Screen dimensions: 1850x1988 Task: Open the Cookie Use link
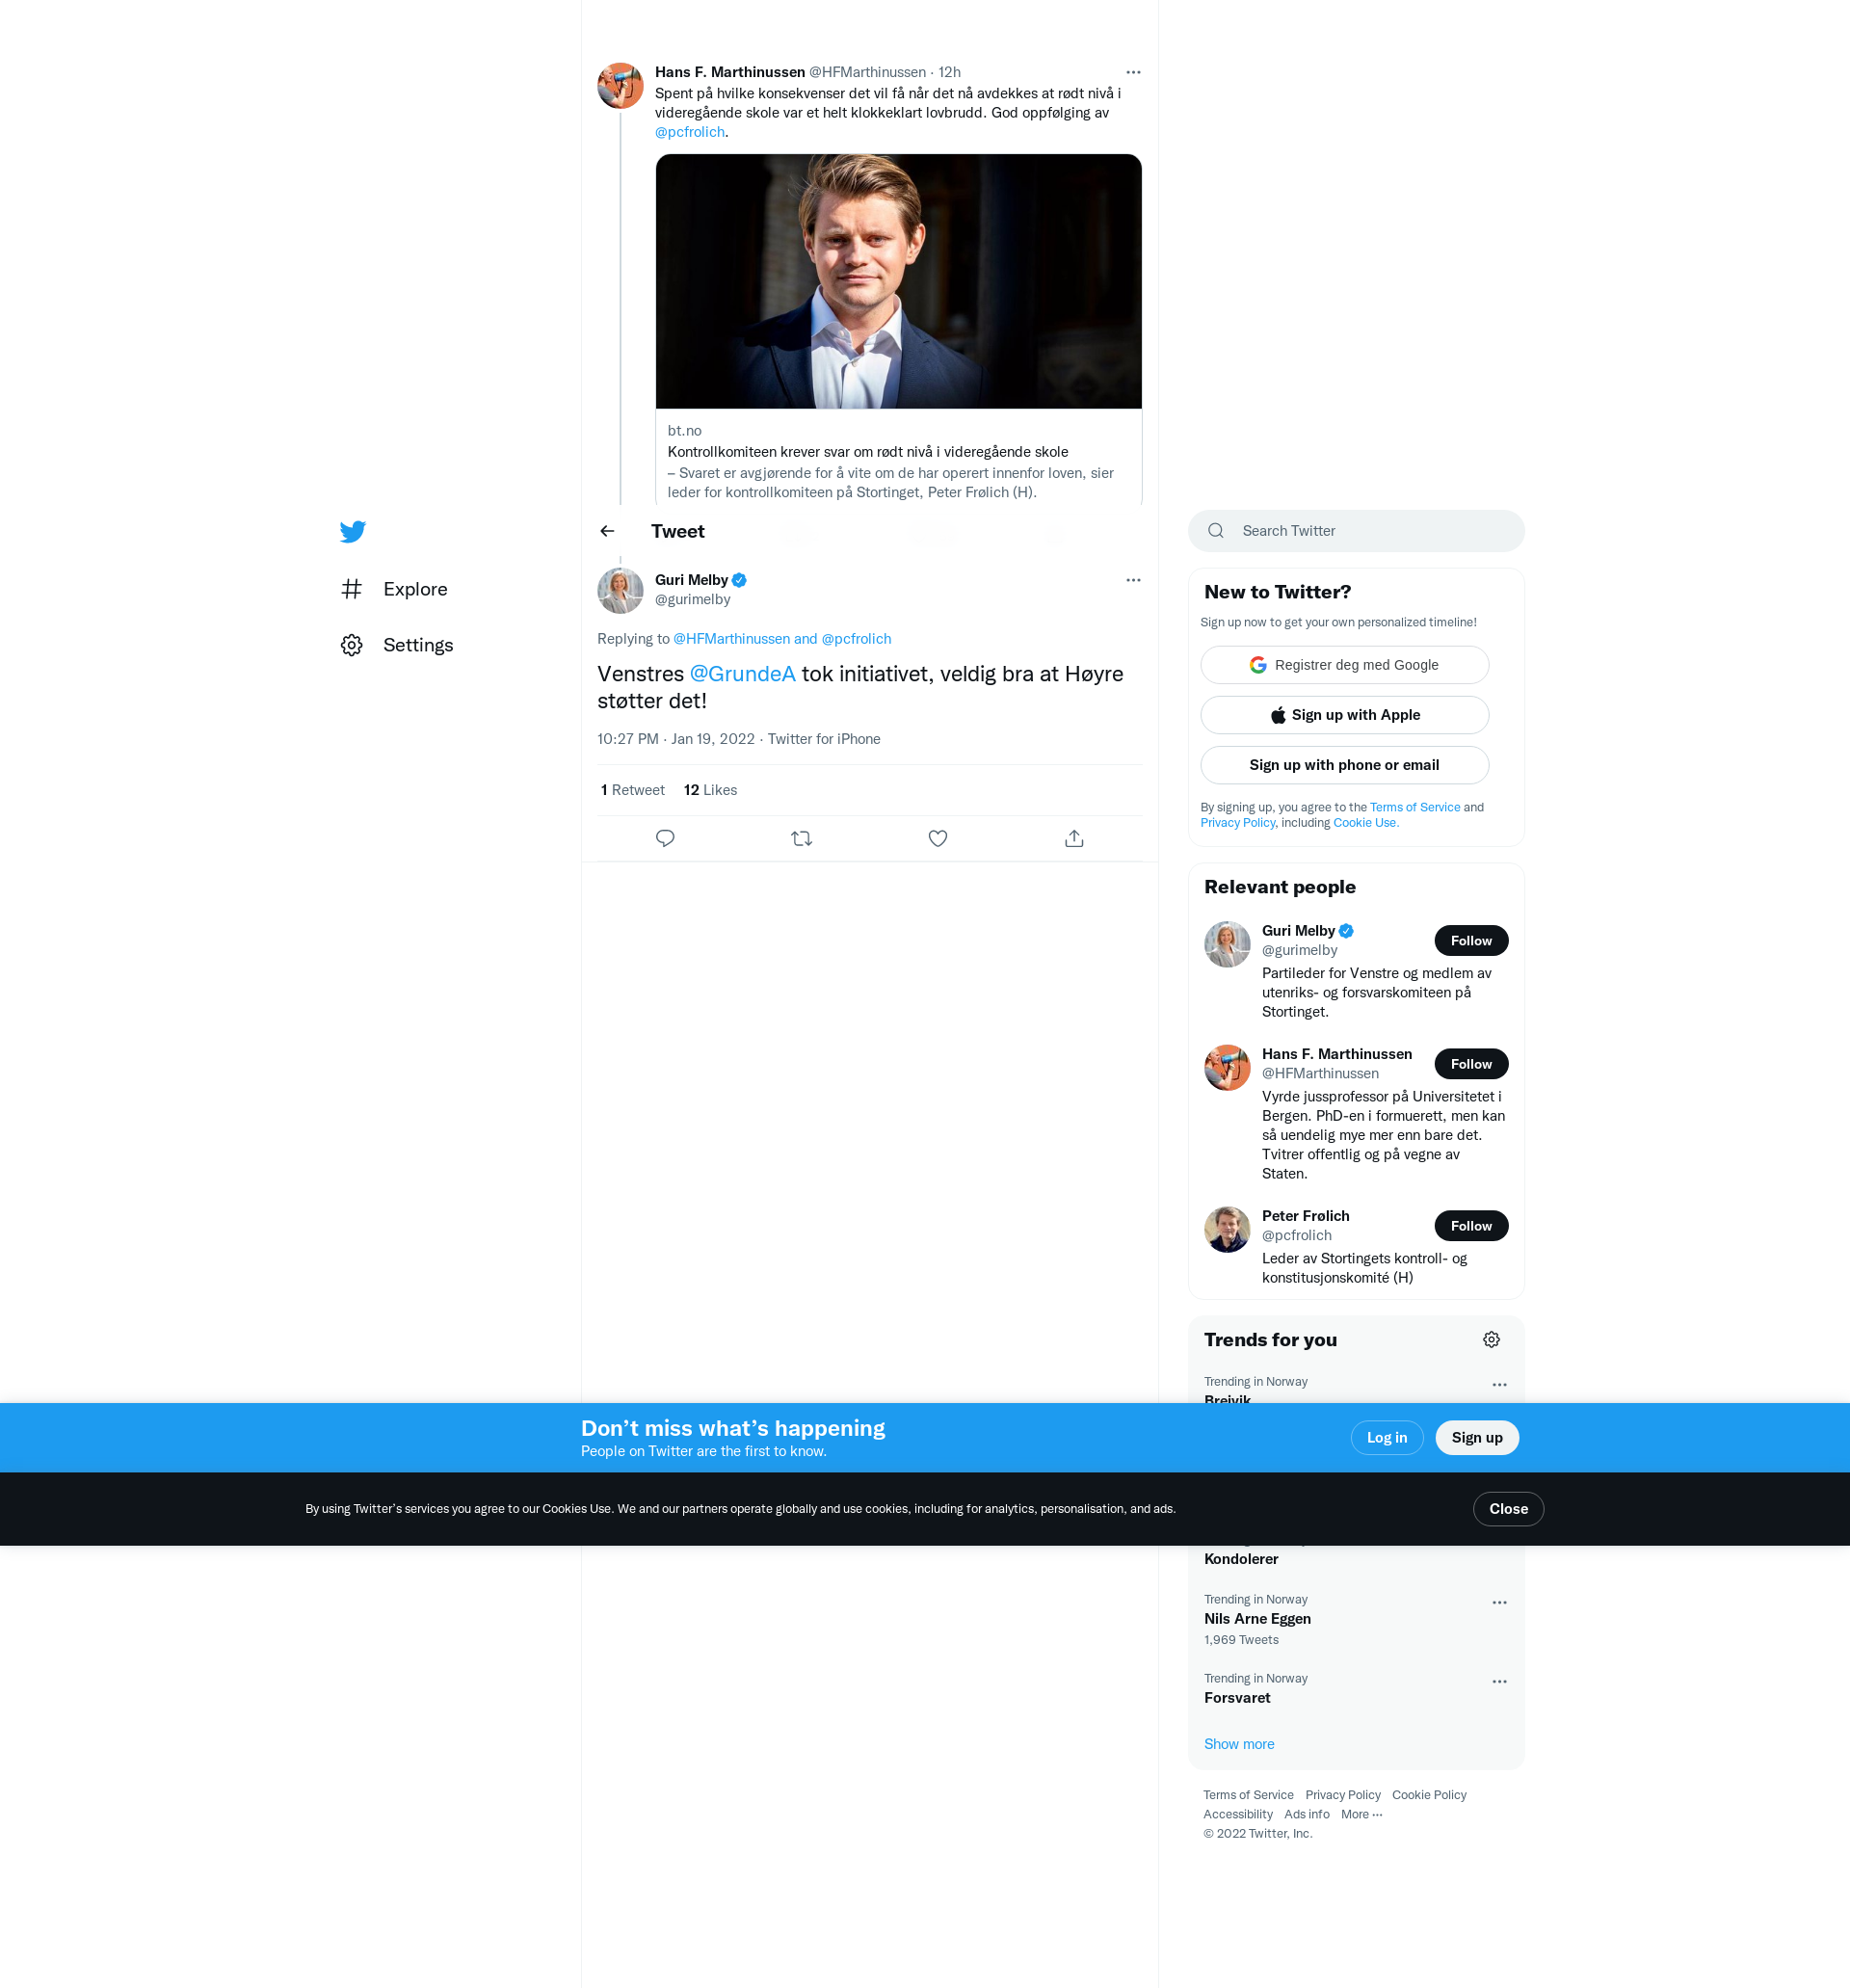[x=1365, y=823]
